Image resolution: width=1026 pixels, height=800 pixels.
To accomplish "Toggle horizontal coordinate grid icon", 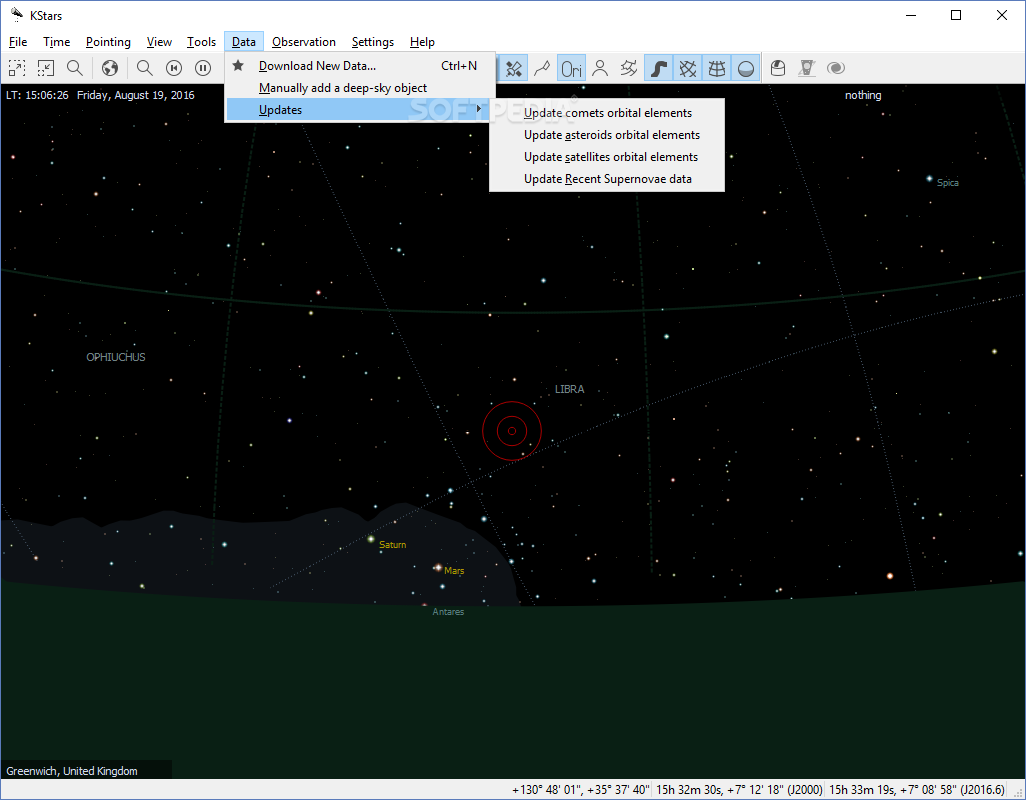I will [716, 68].
